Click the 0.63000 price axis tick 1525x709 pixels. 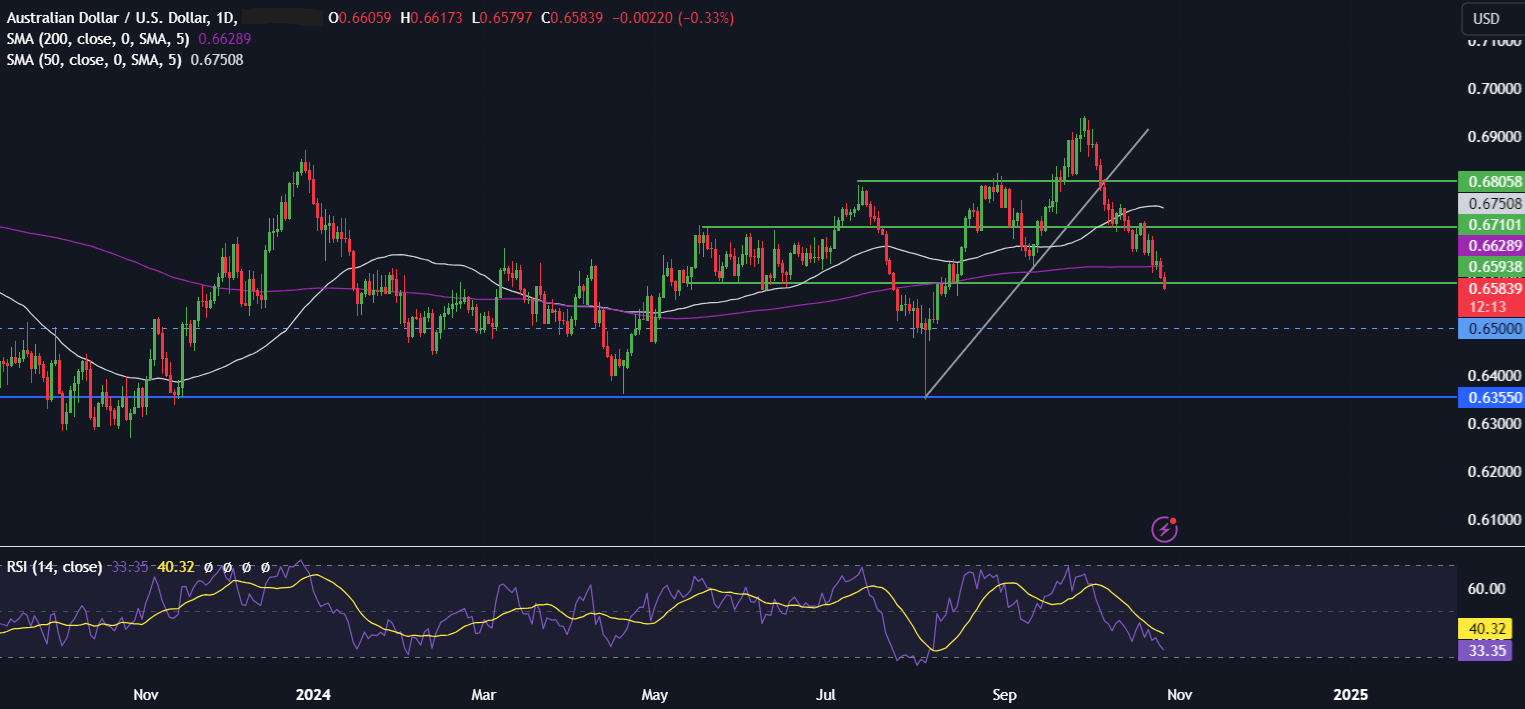tap(1495, 424)
